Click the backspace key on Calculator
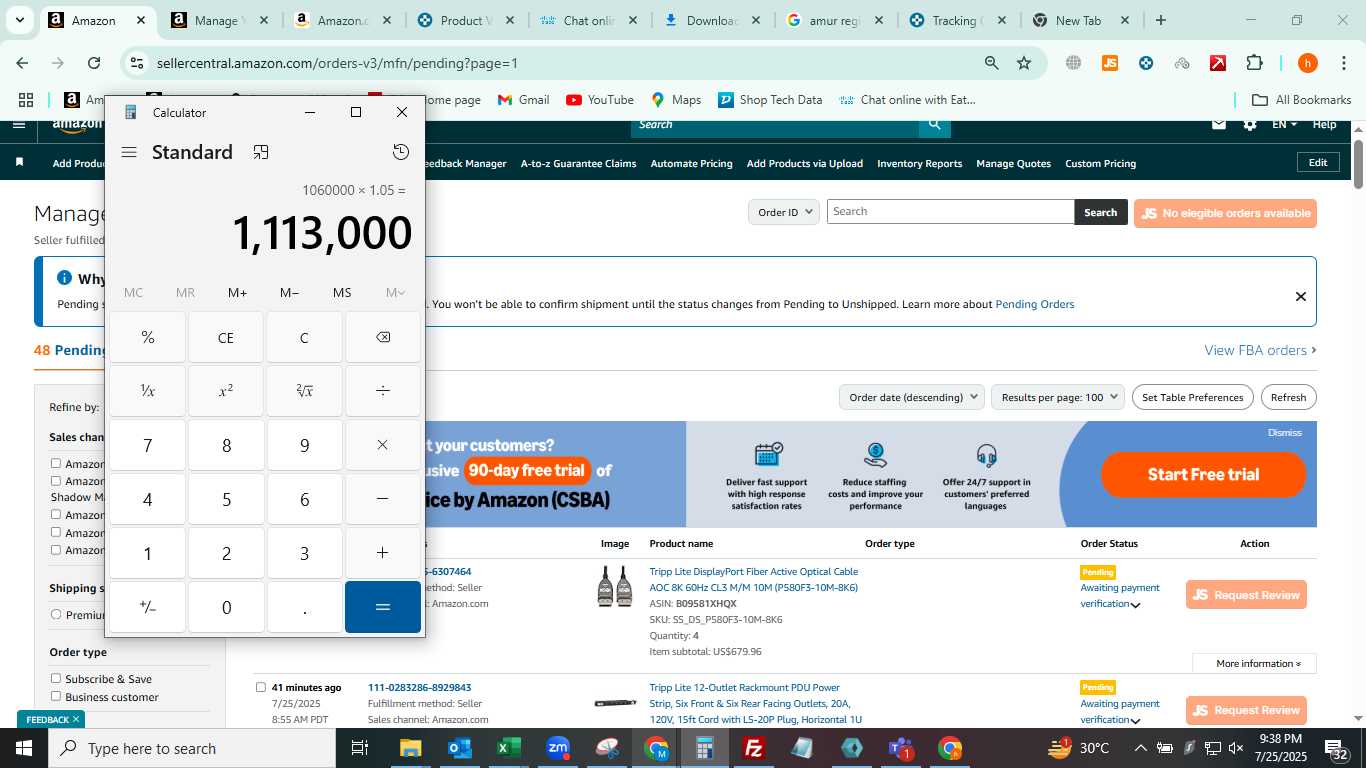Viewport: 1366px width, 768px height. 383,337
